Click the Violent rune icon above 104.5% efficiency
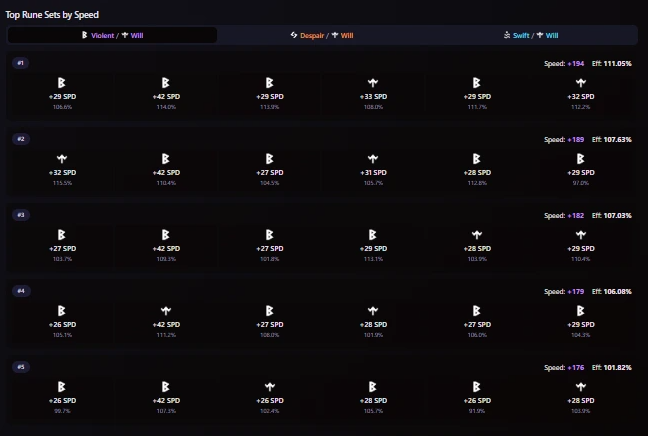The height and width of the screenshot is (436, 648). [x=269, y=159]
